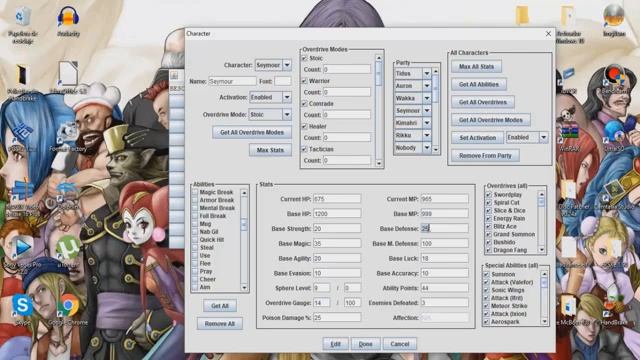Expand the Overdrive Mode dropdown
The width and height of the screenshot is (640, 360).
pos(287,115)
